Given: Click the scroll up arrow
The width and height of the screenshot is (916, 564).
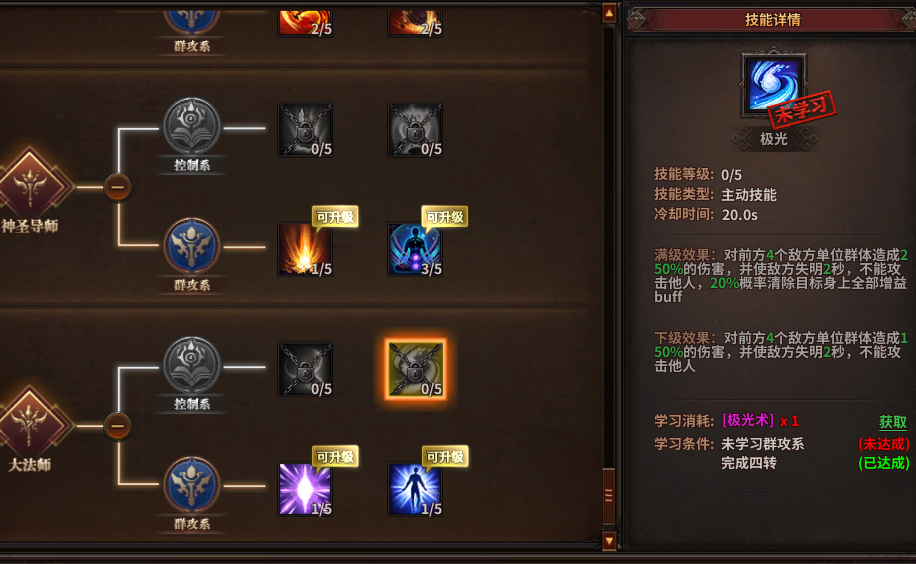Looking at the screenshot, I should click(x=609, y=13).
